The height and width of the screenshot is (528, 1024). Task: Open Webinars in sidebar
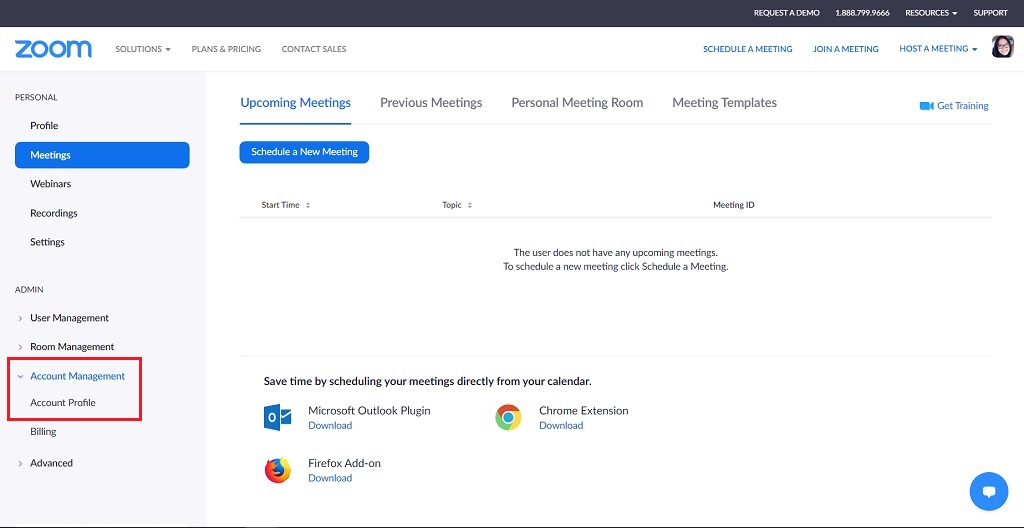pos(50,184)
